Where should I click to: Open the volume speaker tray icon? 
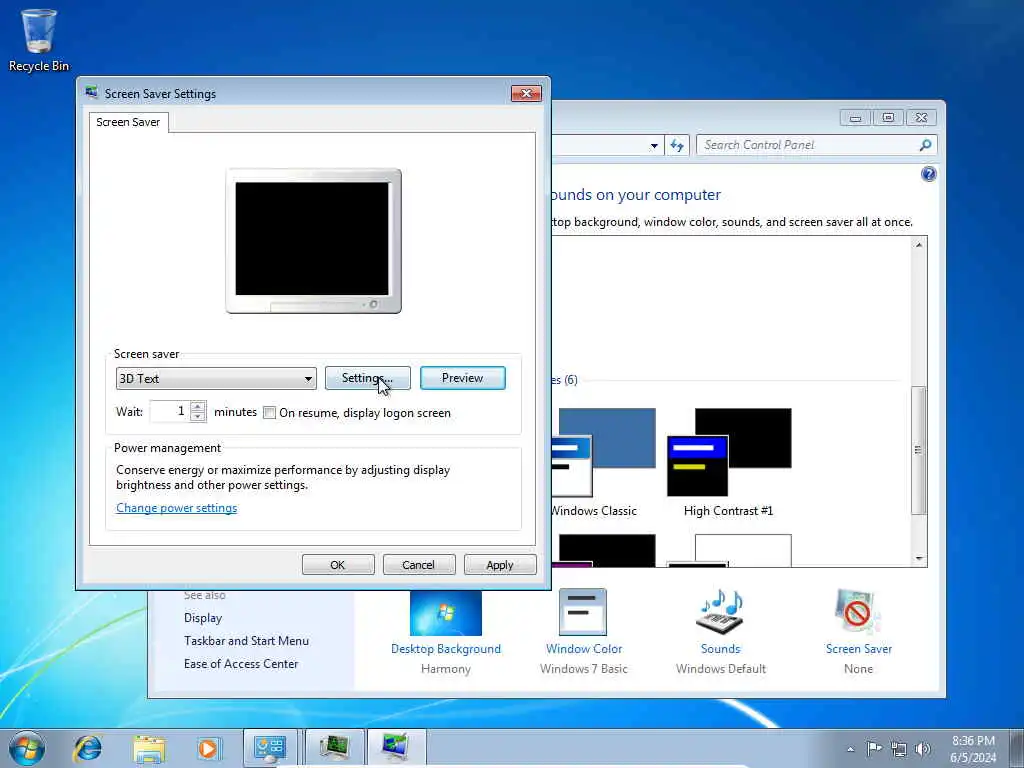coord(922,749)
